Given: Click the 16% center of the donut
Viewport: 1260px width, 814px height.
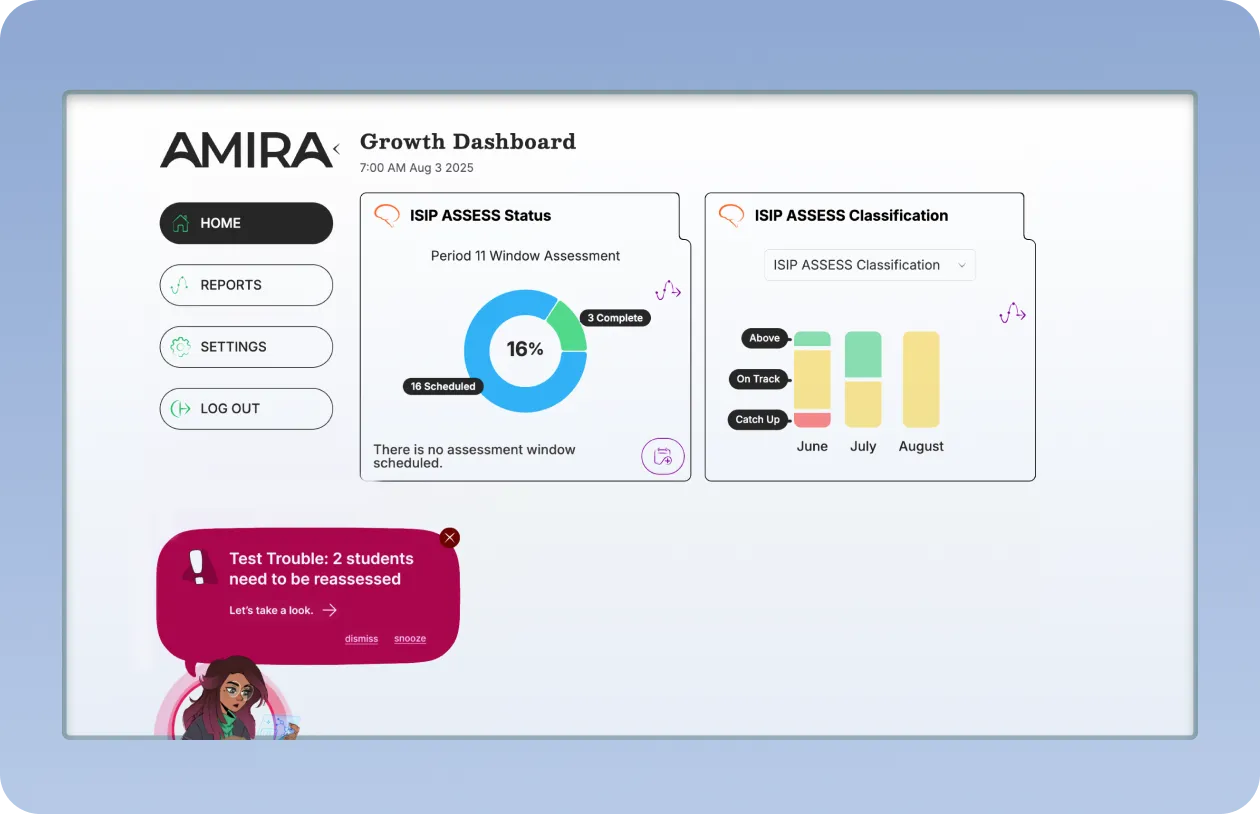Looking at the screenshot, I should (x=525, y=349).
